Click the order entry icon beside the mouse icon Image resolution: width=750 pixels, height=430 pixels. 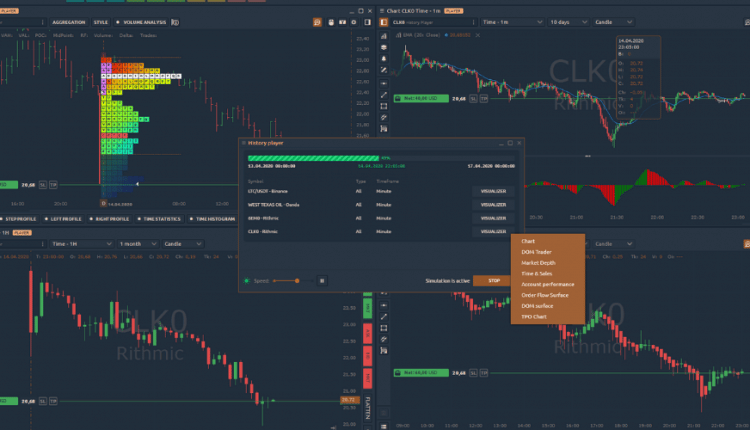(342, 22)
